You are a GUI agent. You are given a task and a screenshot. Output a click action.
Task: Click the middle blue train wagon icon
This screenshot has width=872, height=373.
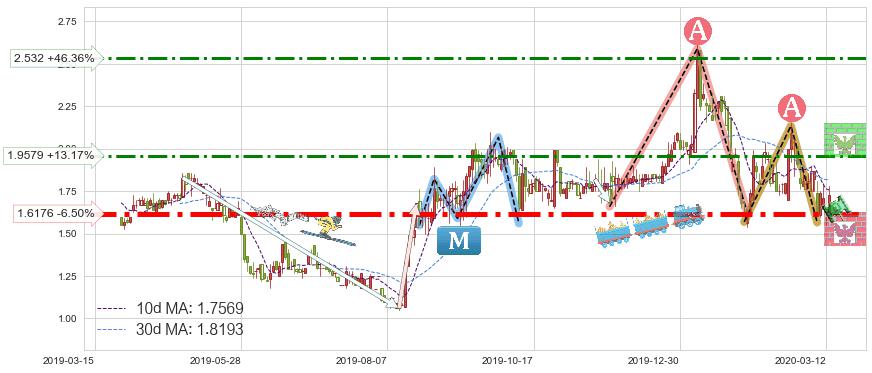pyautogui.click(x=651, y=225)
